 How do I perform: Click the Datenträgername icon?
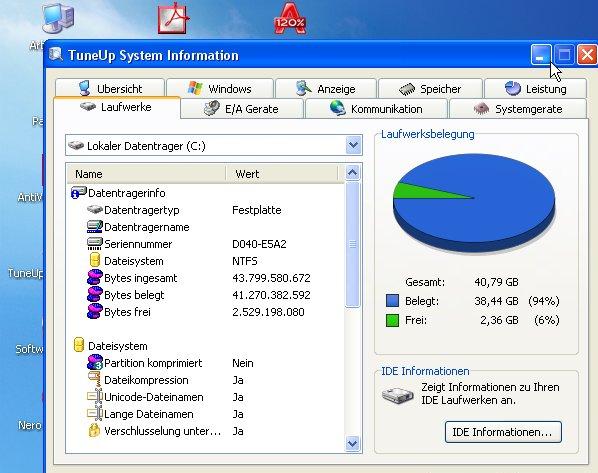coord(95,227)
